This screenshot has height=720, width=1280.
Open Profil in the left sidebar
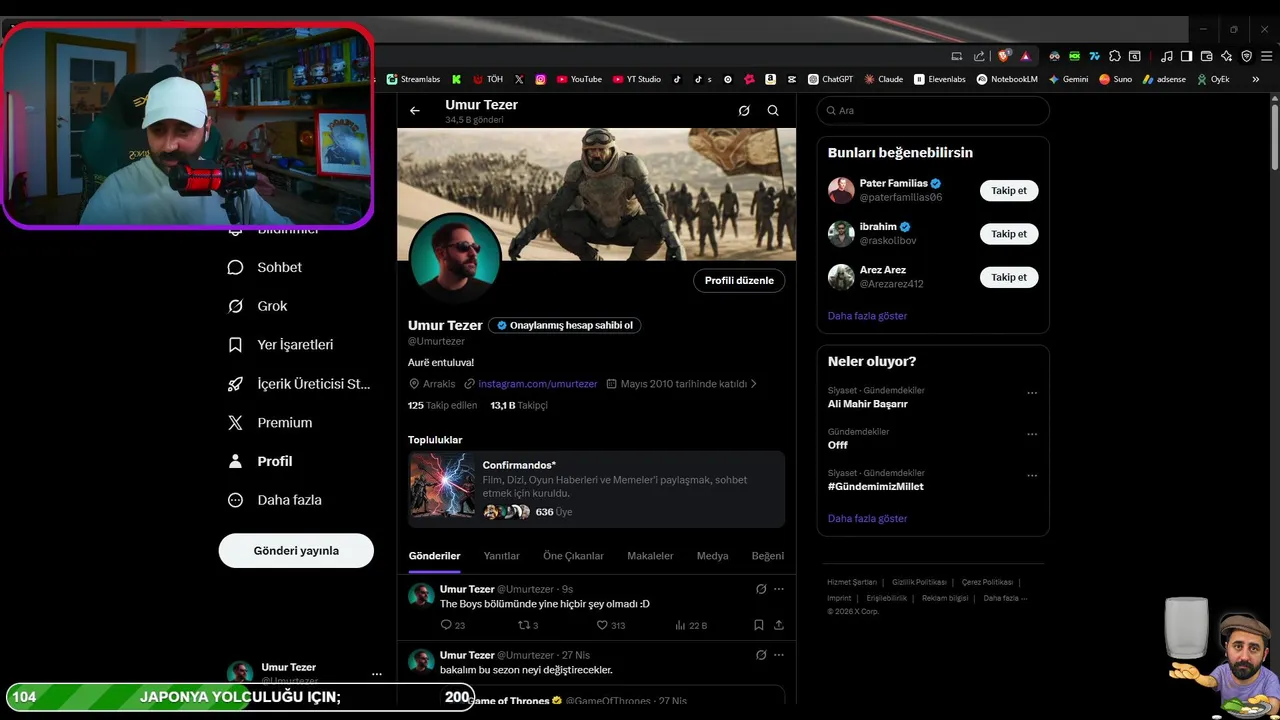coord(260,461)
